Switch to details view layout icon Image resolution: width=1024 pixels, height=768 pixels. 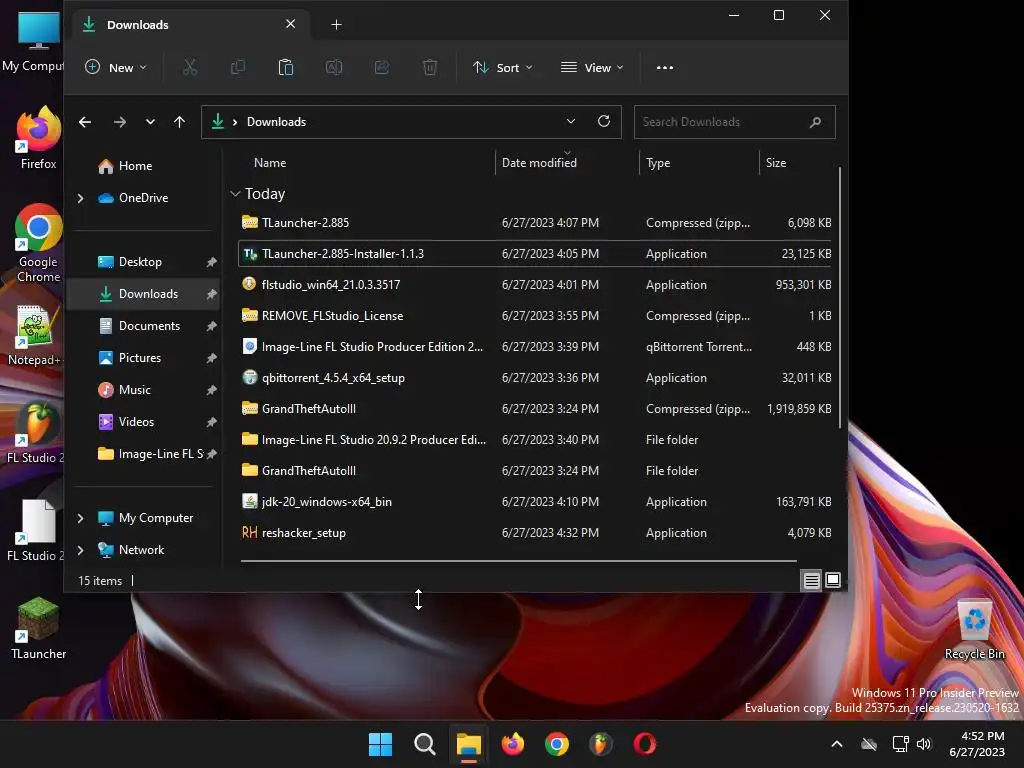(811, 580)
